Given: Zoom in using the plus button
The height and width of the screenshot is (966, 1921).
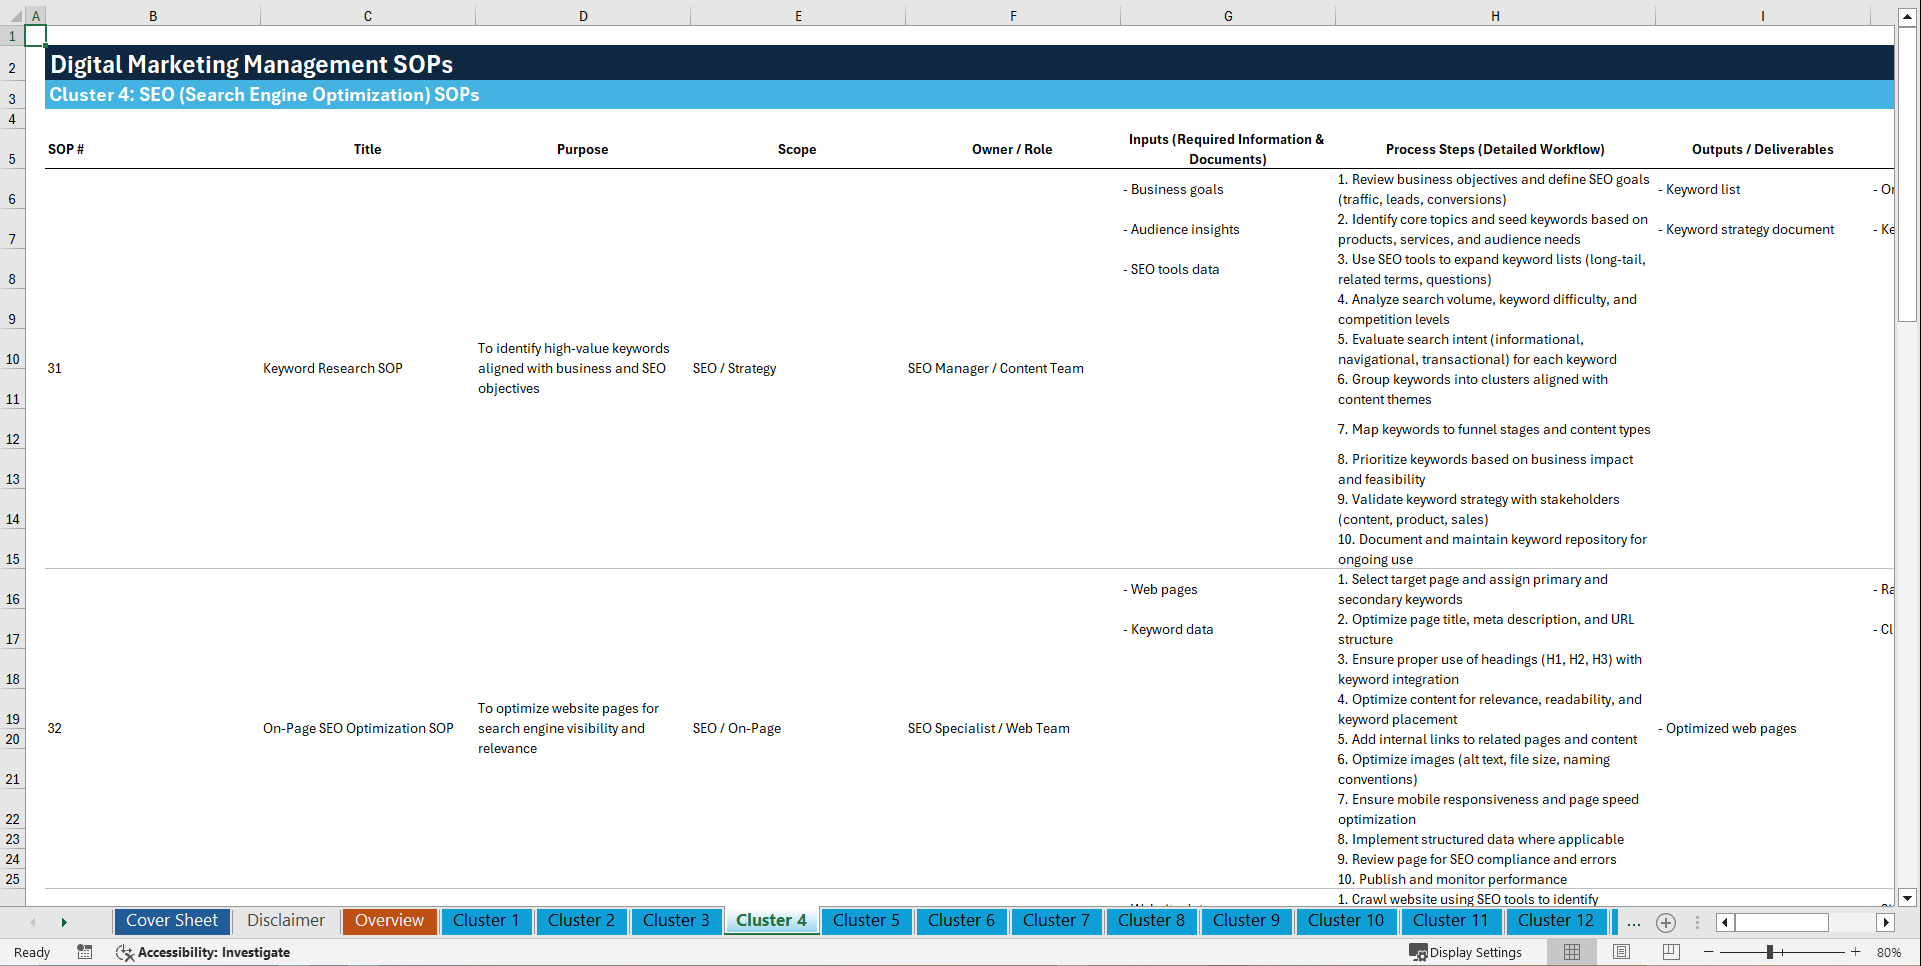Looking at the screenshot, I should click(x=1857, y=952).
